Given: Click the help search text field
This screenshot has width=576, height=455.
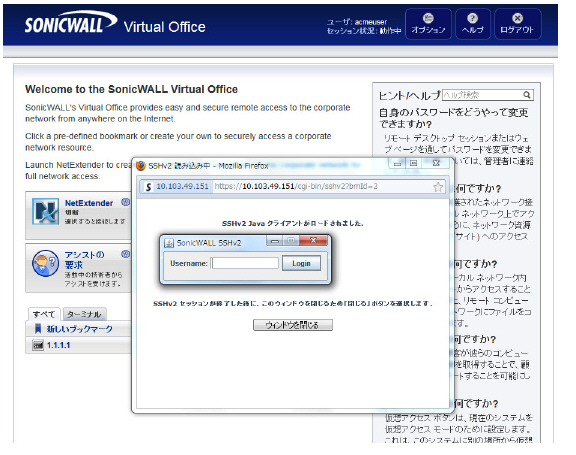Looking at the screenshot, I should coord(482,95).
